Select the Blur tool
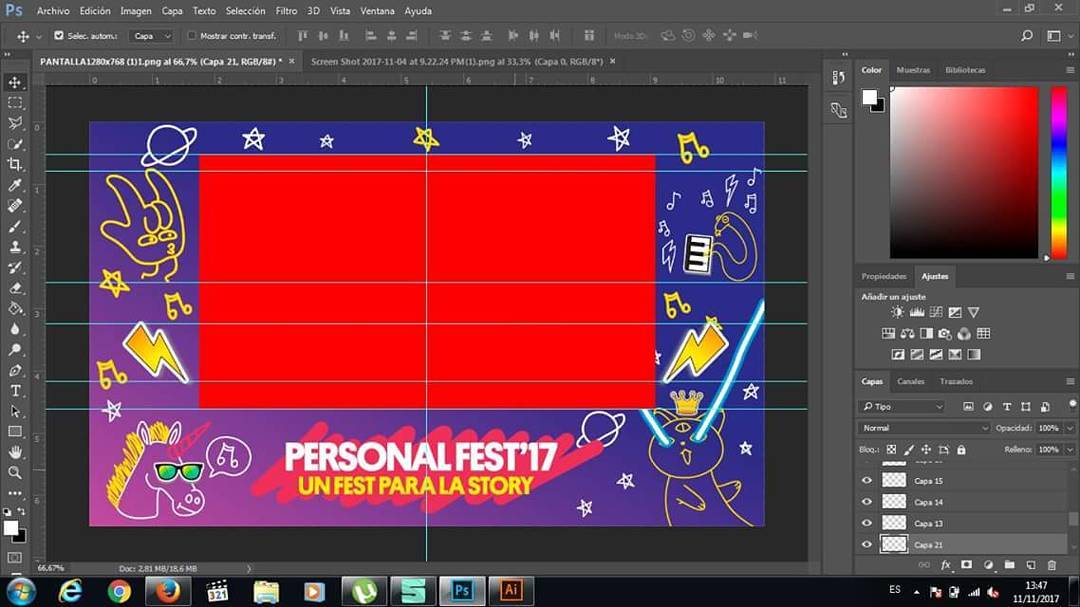Screen dimensions: 1080x607 click(14, 329)
